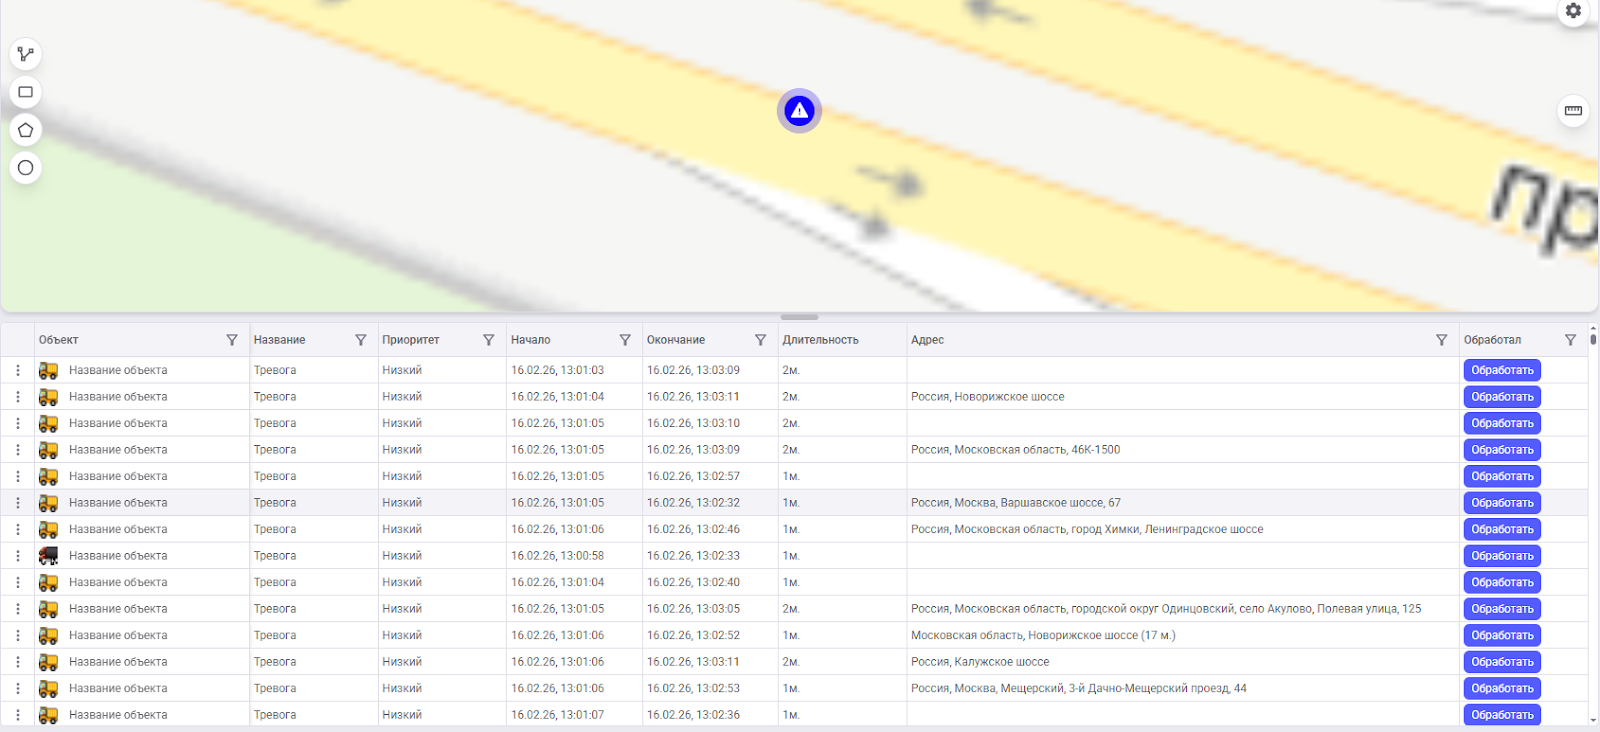1600x732 pixels.
Task: Open filter for Приоритет column
Action: point(489,340)
